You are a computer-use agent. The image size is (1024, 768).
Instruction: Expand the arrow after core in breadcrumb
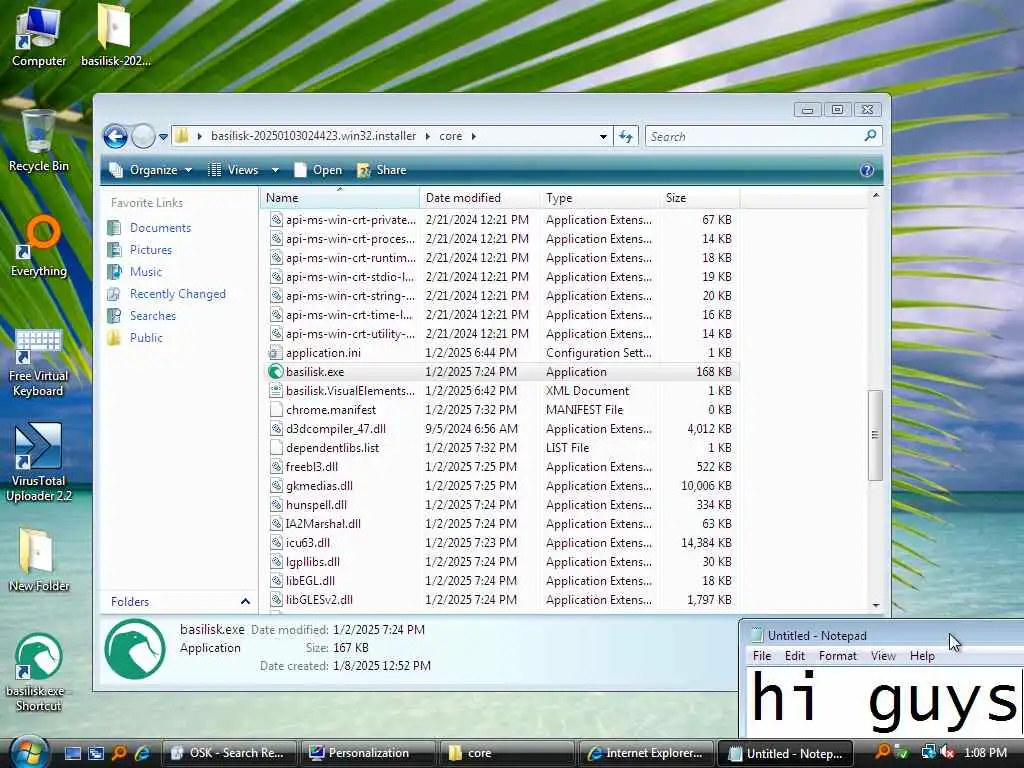(x=473, y=136)
